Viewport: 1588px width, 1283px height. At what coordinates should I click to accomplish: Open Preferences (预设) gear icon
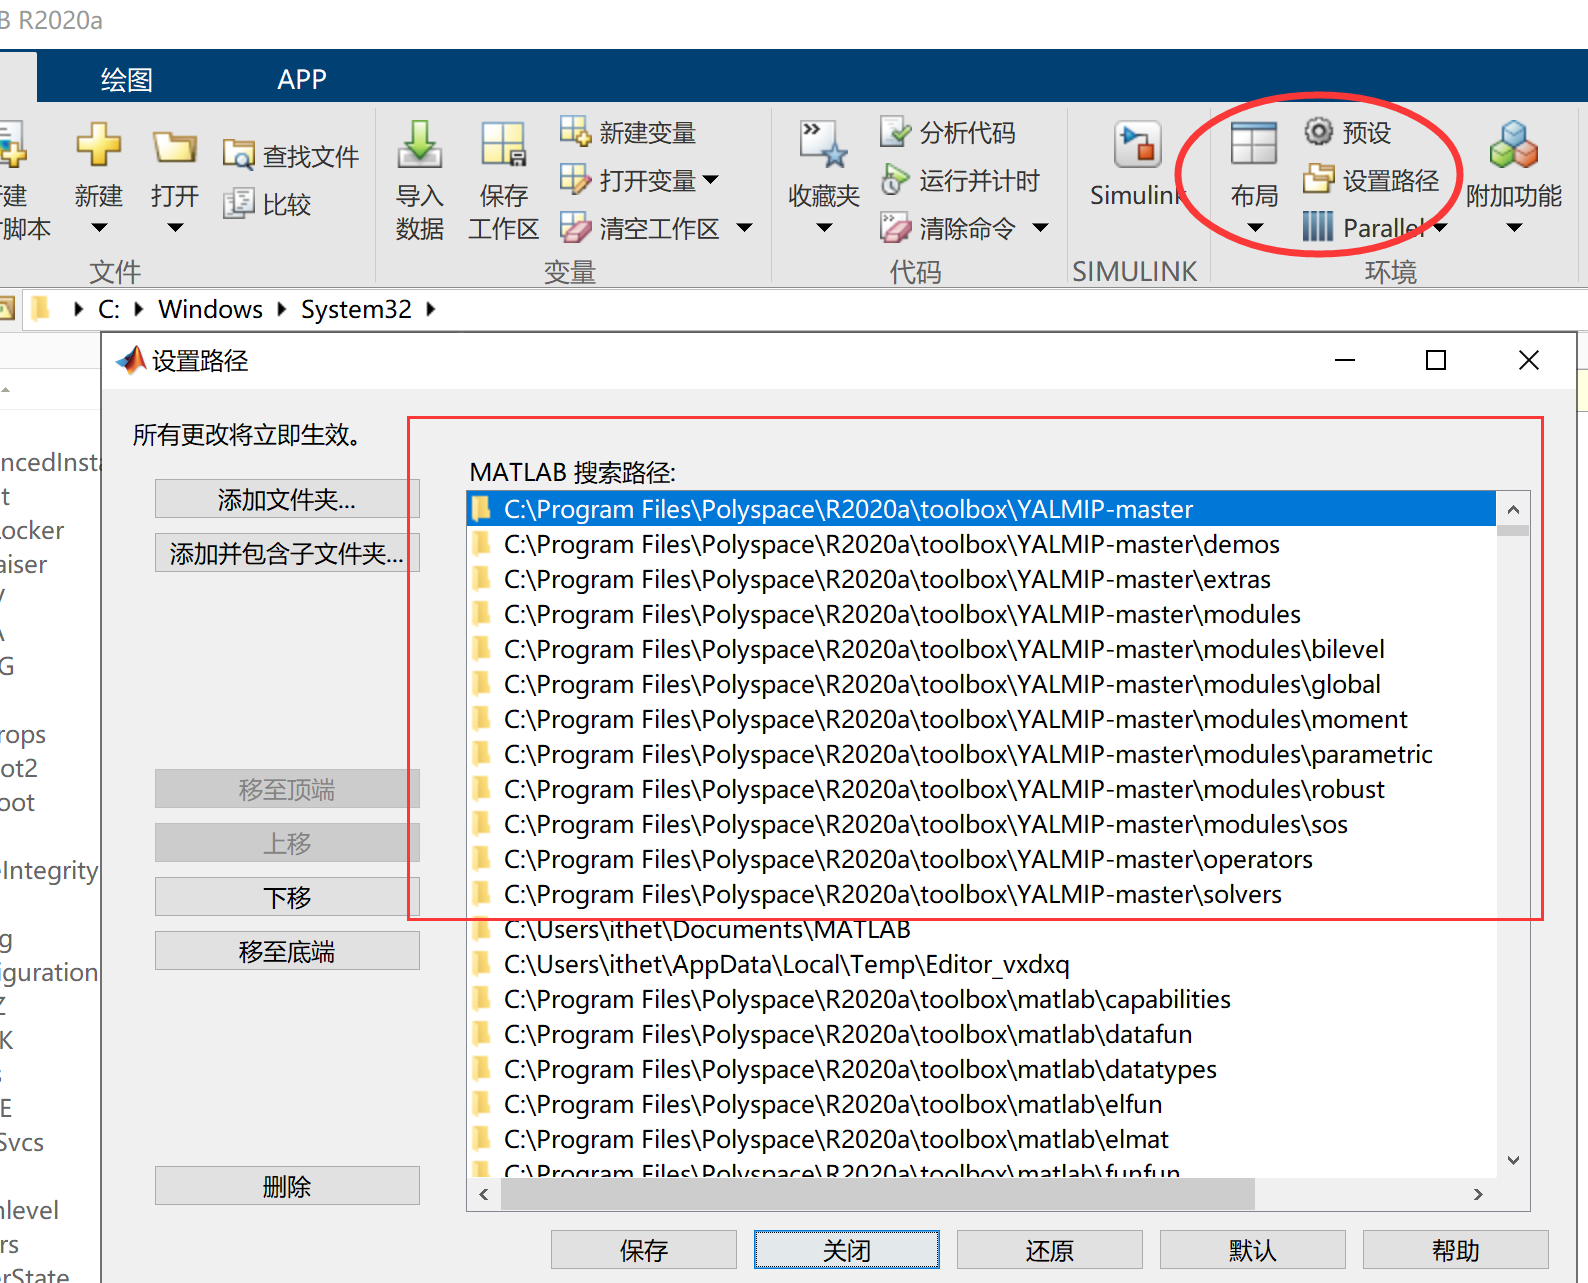(x=1319, y=131)
